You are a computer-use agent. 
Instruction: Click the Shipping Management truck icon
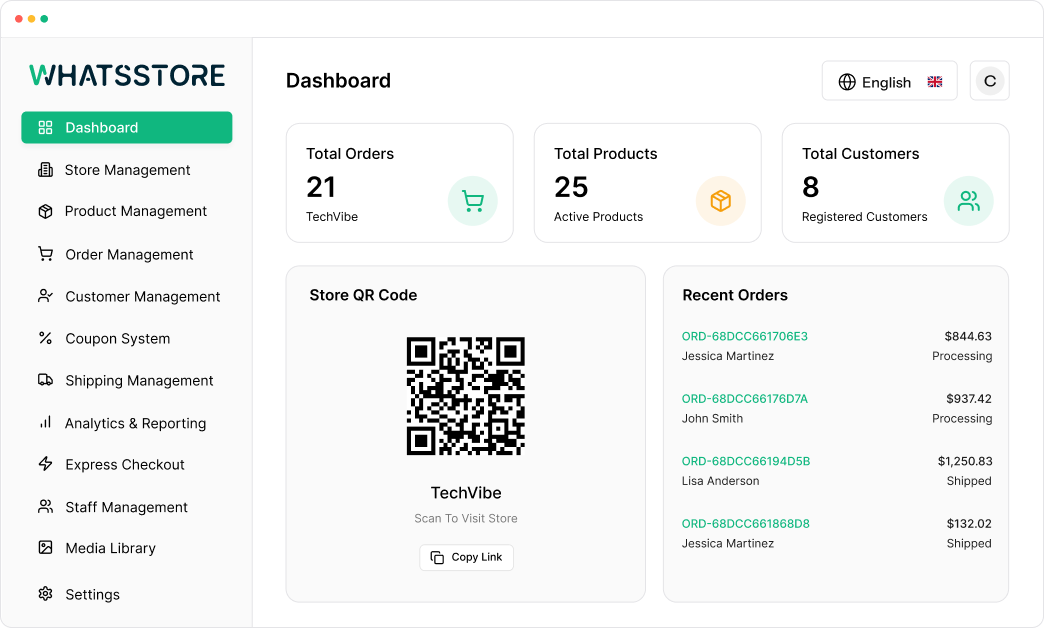45,380
